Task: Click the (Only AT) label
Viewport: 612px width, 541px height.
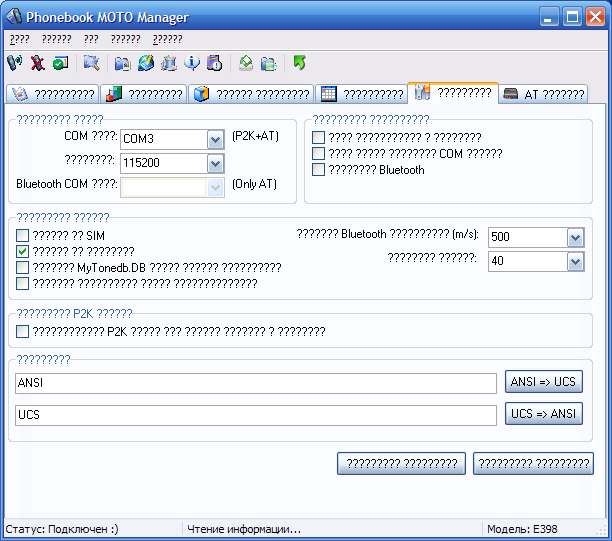Action: [x=254, y=184]
